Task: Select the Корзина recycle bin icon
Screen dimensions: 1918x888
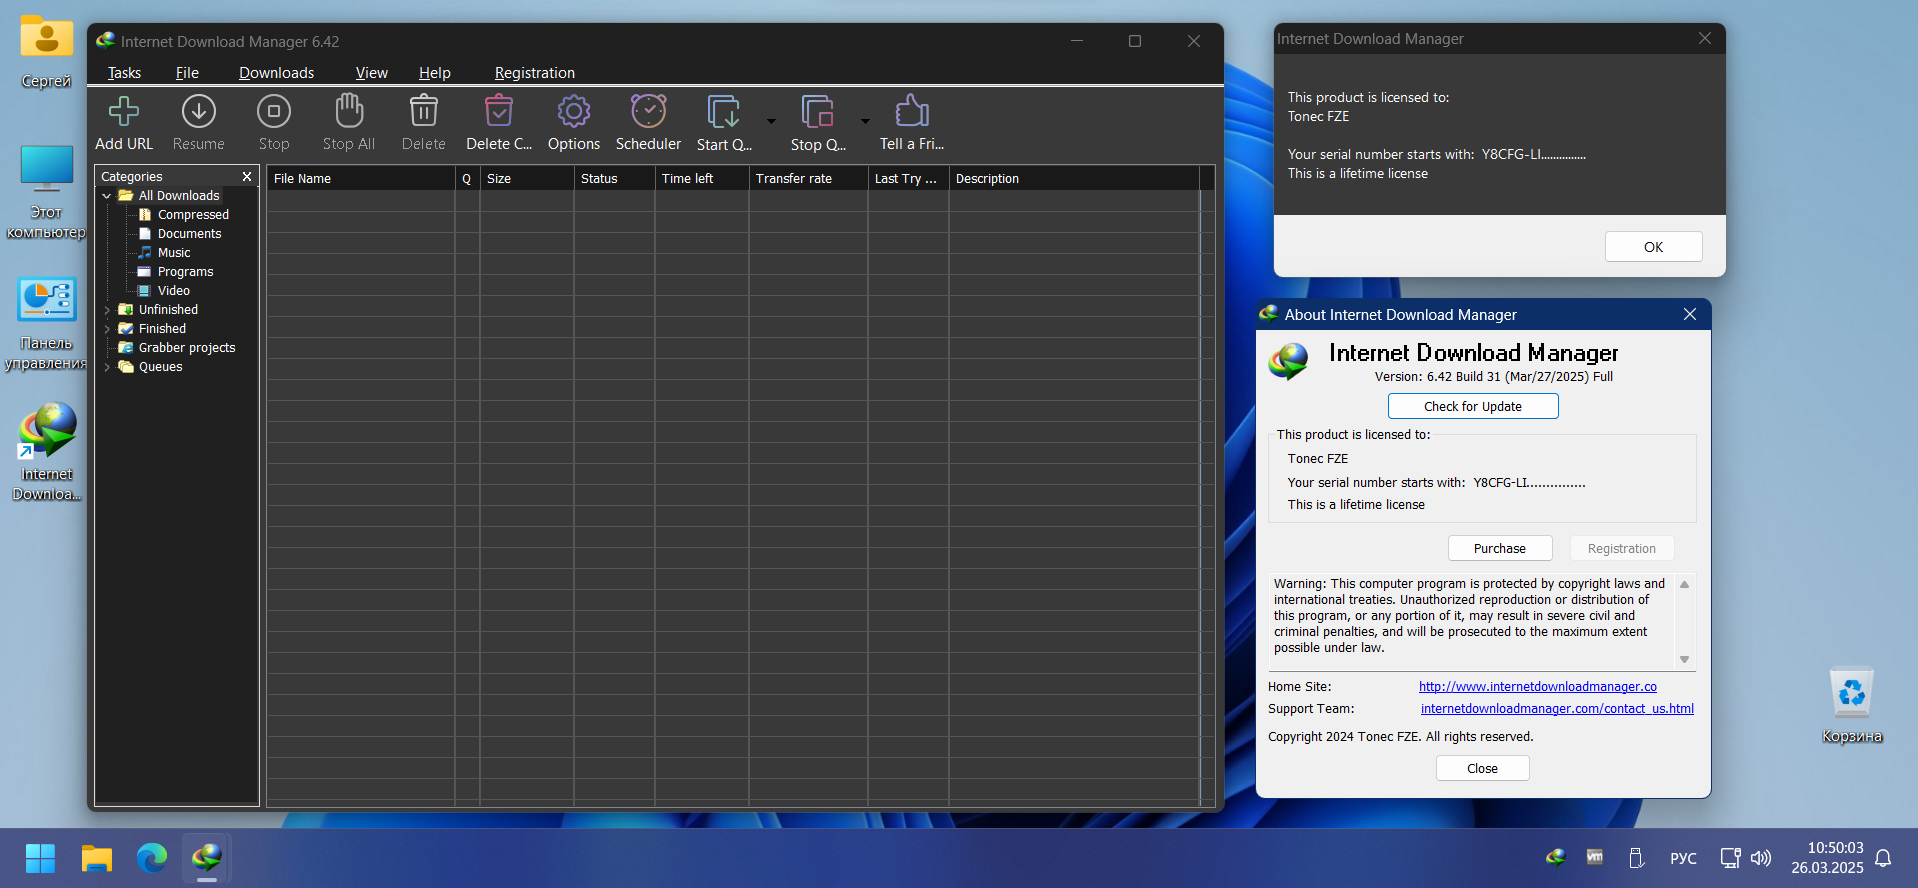Action: coord(1852,706)
